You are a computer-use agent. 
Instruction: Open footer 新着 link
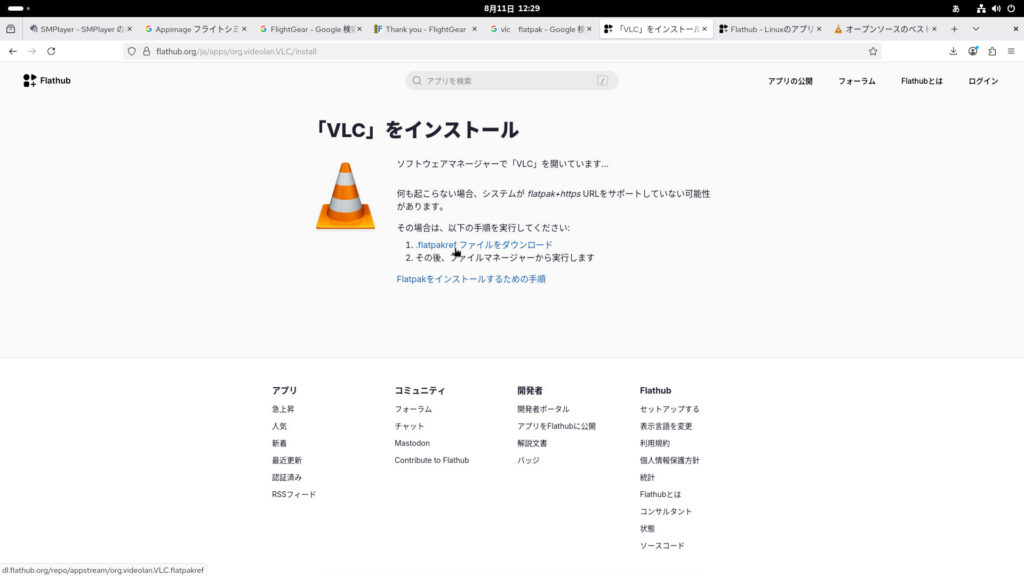pyautogui.click(x=279, y=443)
